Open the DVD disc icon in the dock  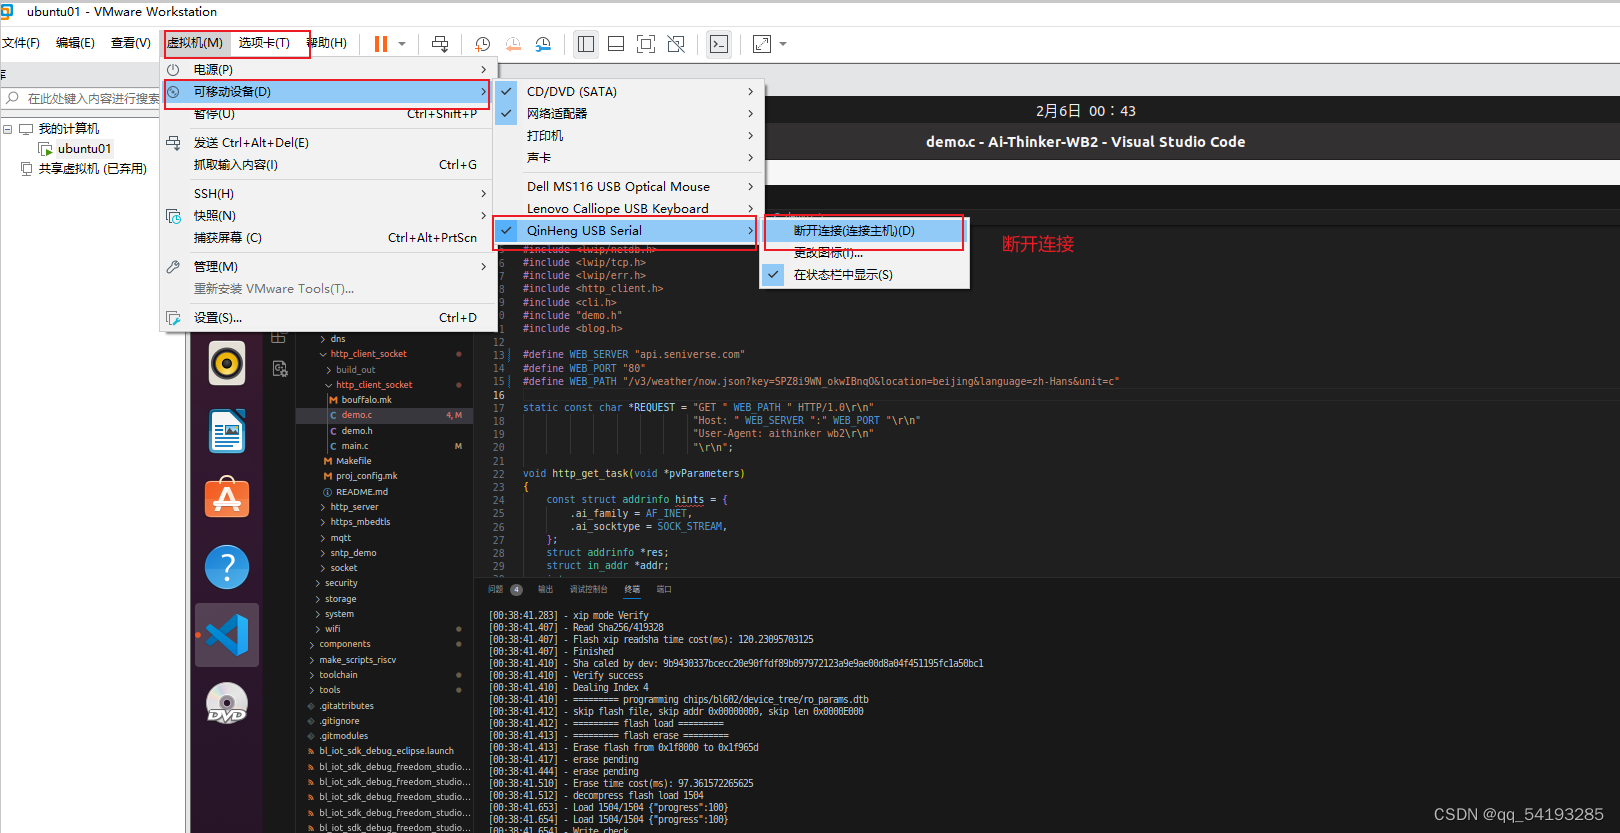[x=227, y=703]
